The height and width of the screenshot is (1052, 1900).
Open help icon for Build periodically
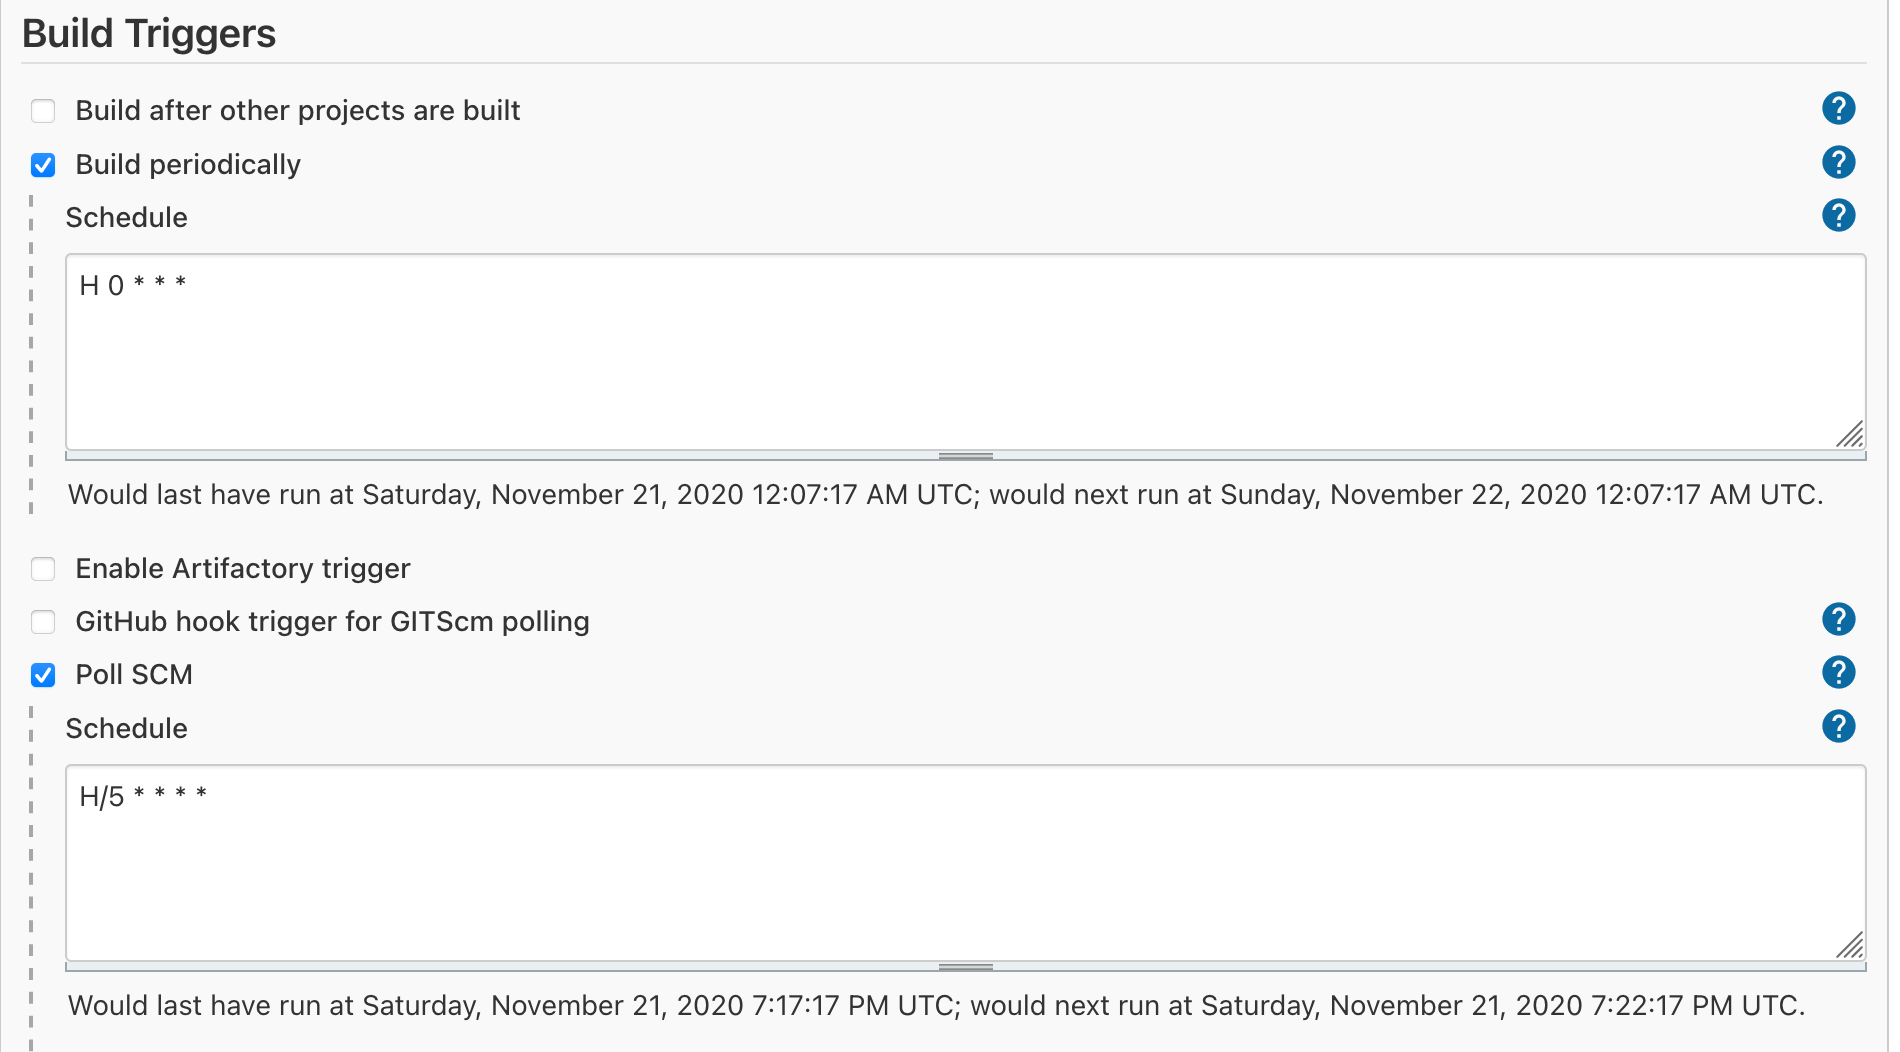(x=1838, y=162)
